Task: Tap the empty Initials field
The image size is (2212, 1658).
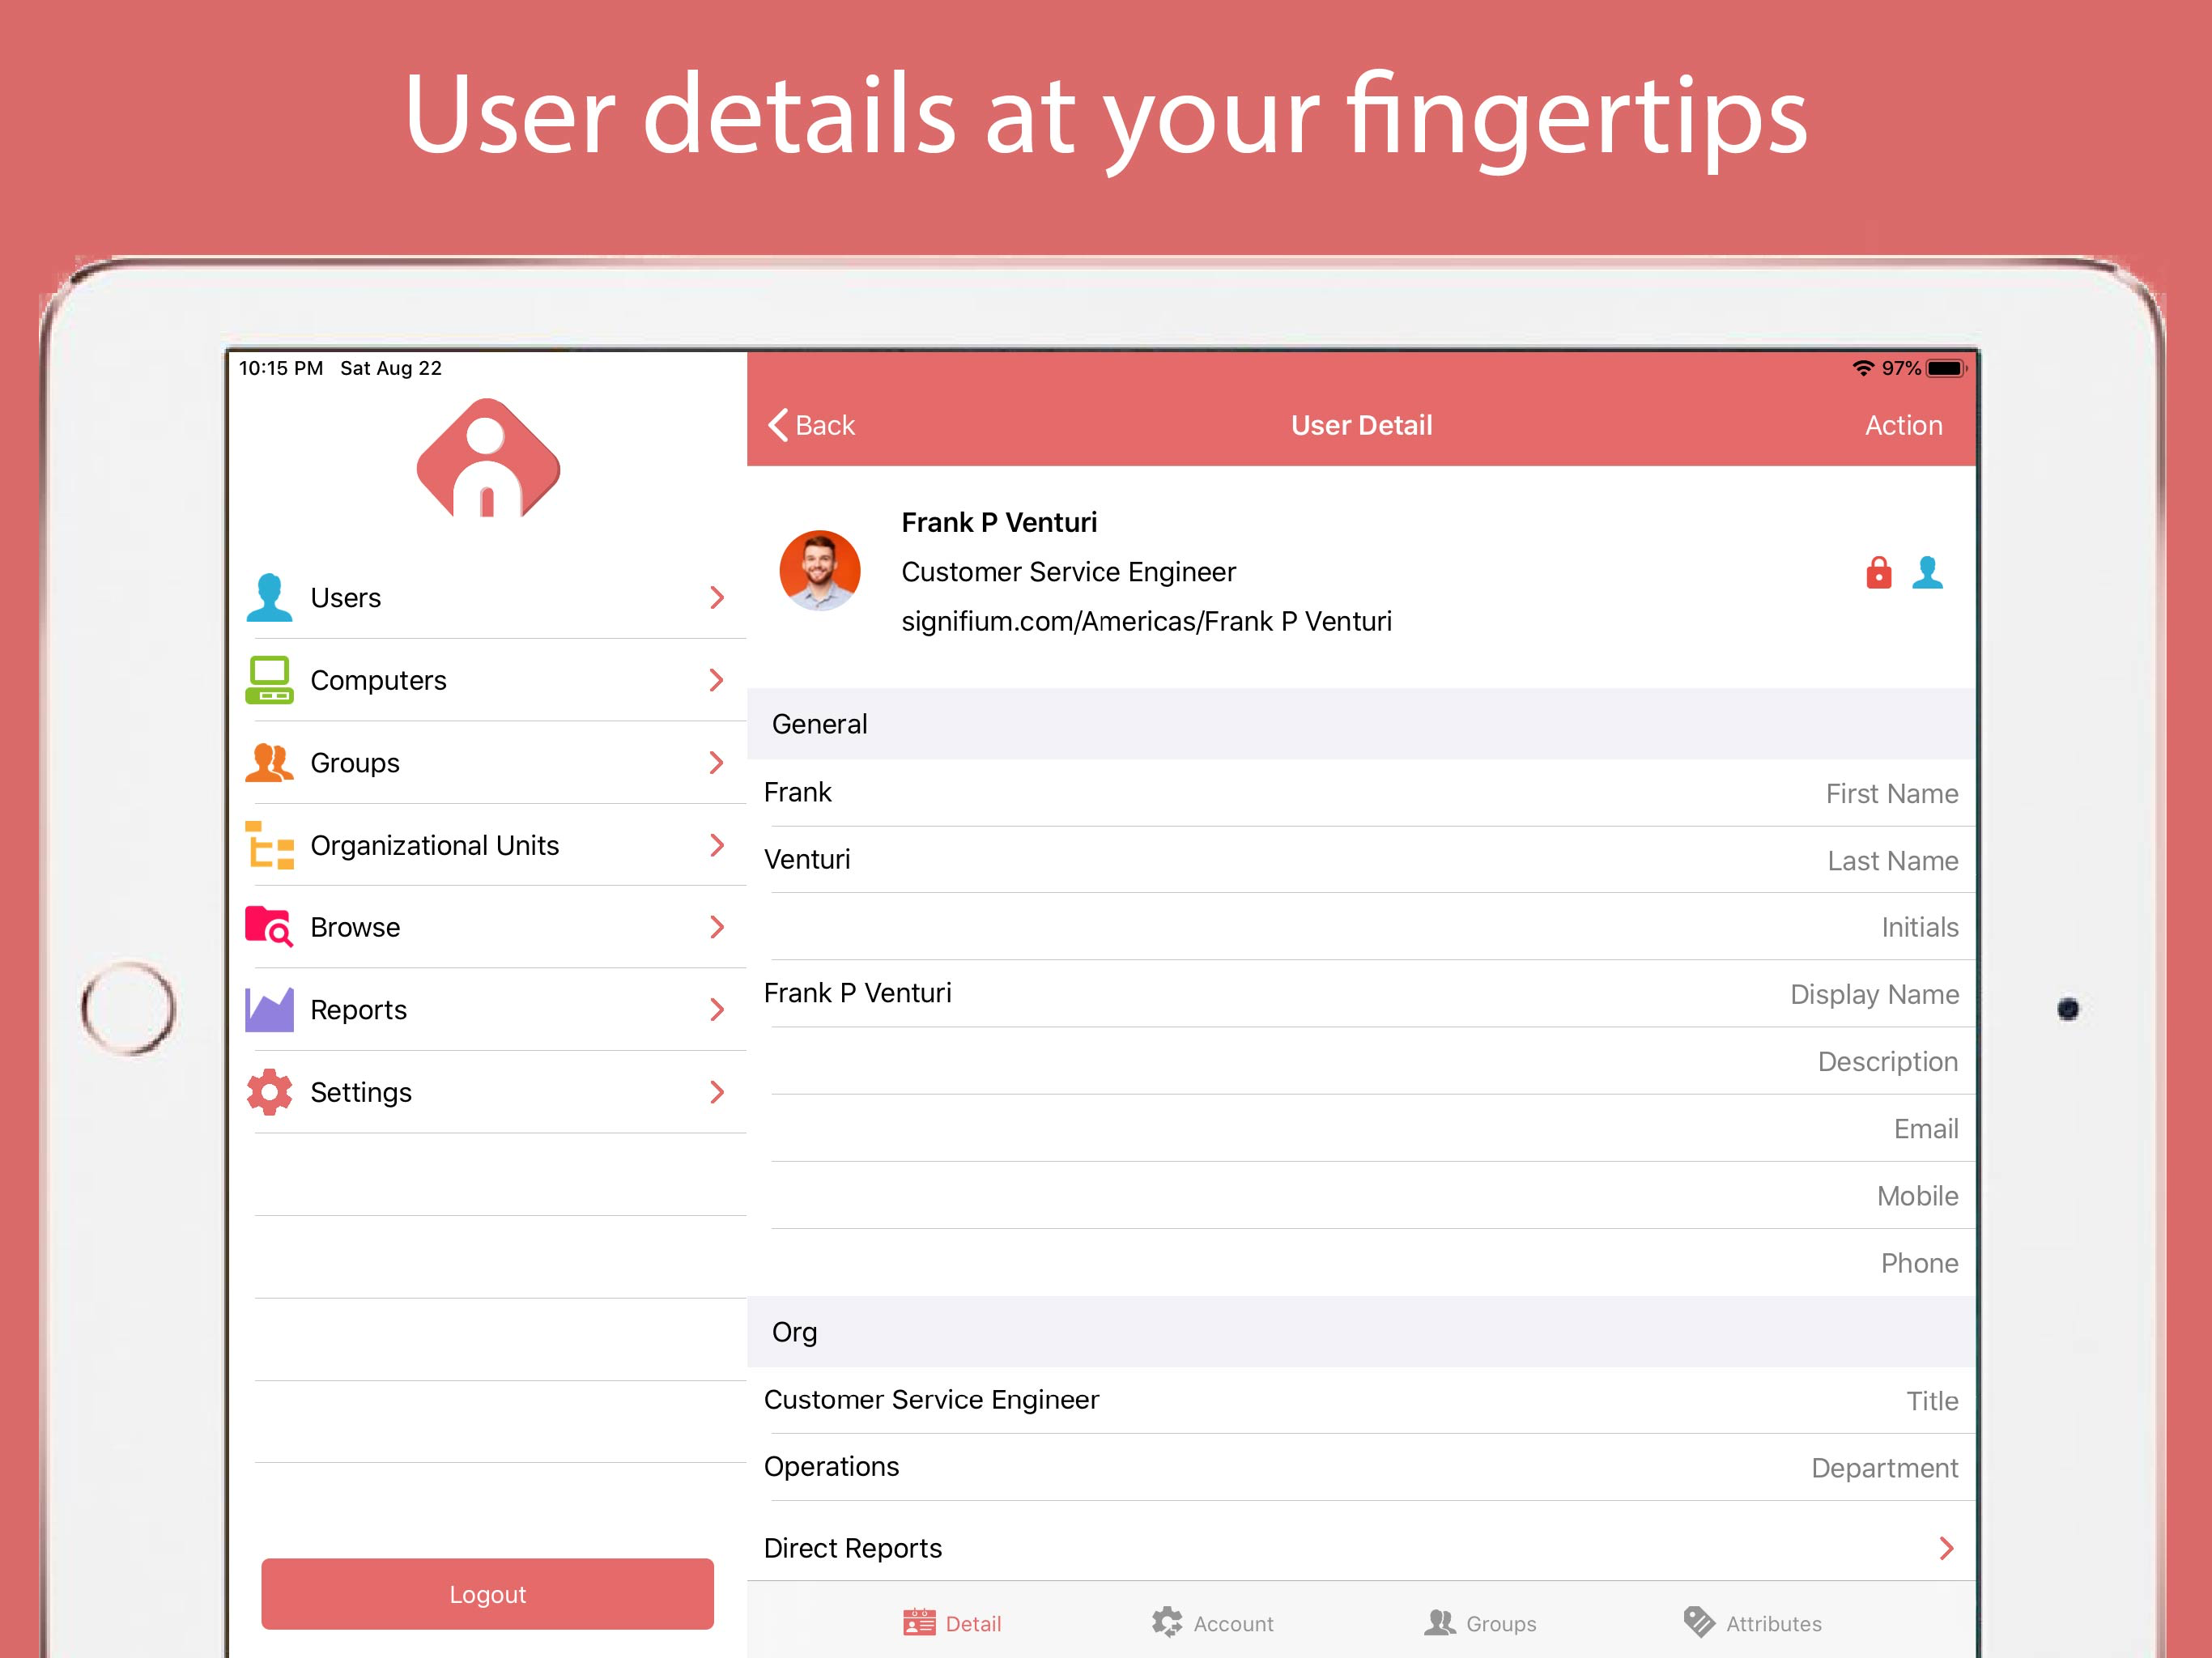Action: tap(1361, 927)
